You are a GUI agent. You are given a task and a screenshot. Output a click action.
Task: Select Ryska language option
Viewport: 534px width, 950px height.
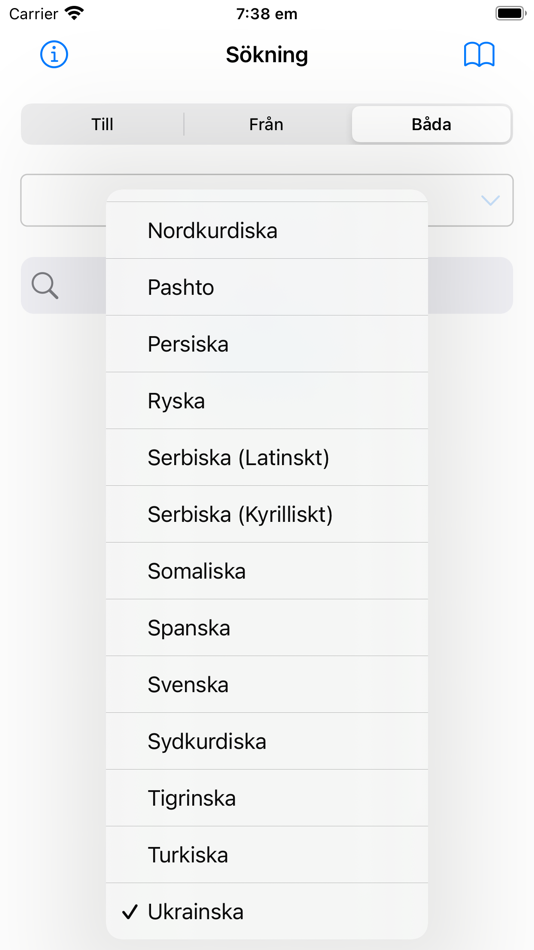267,401
